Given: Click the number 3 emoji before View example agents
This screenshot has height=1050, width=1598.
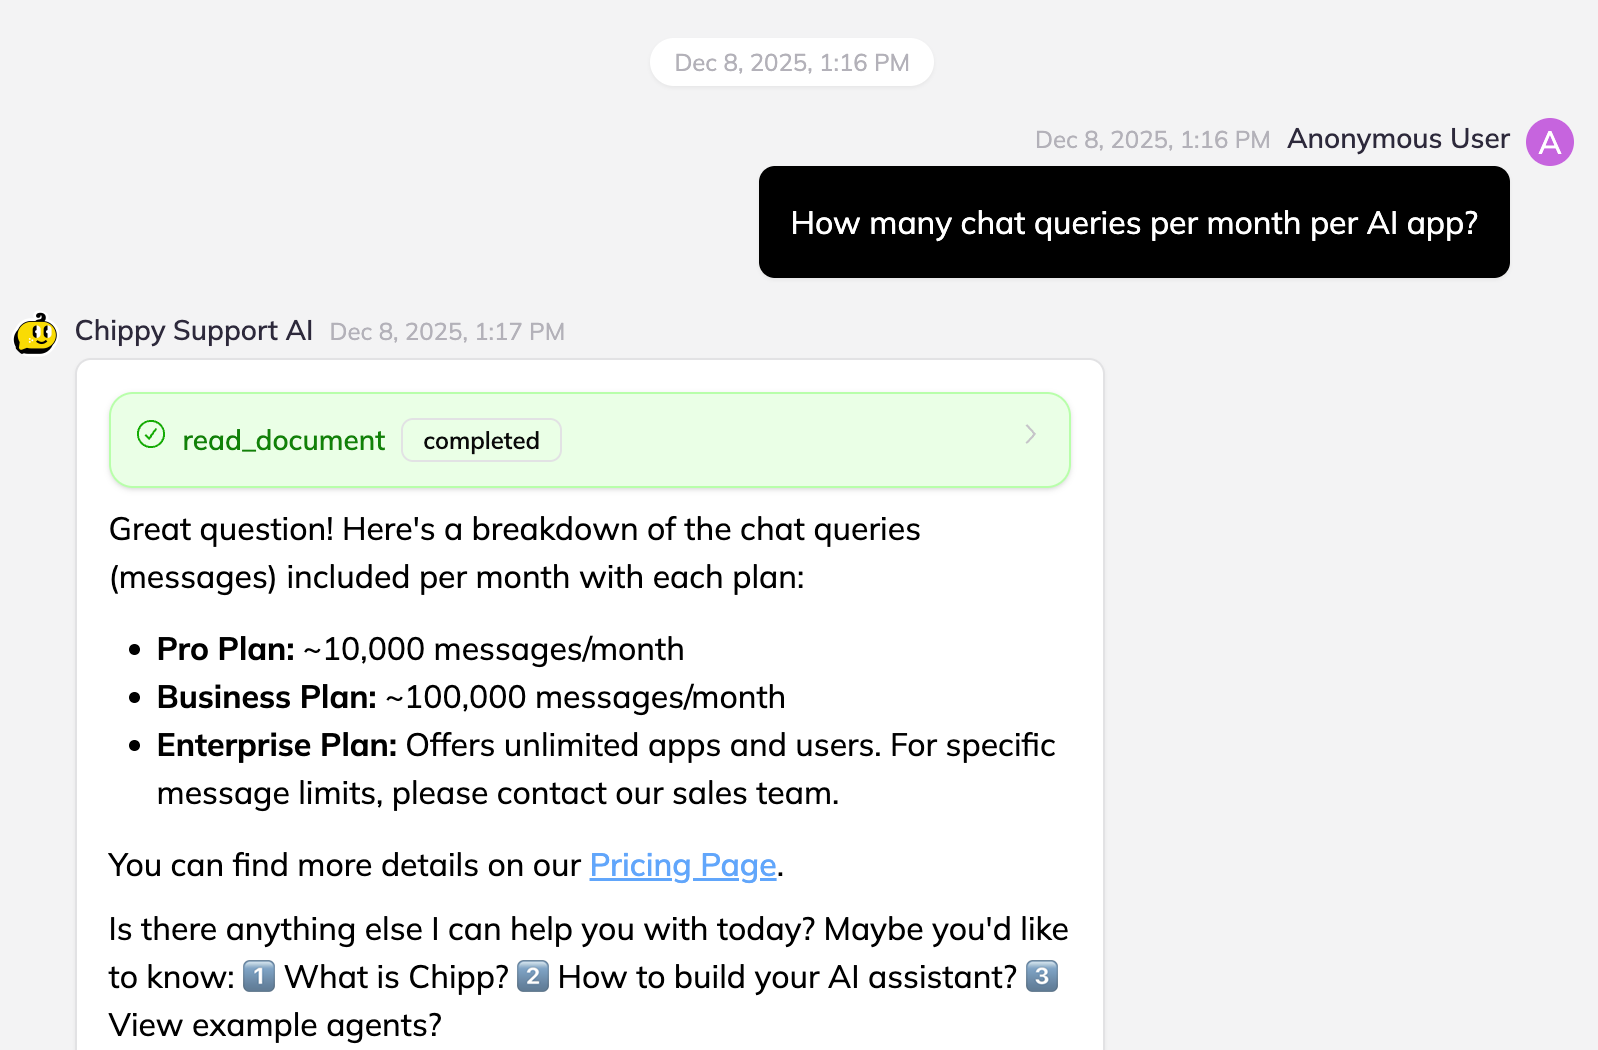Looking at the screenshot, I should 1042,976.
